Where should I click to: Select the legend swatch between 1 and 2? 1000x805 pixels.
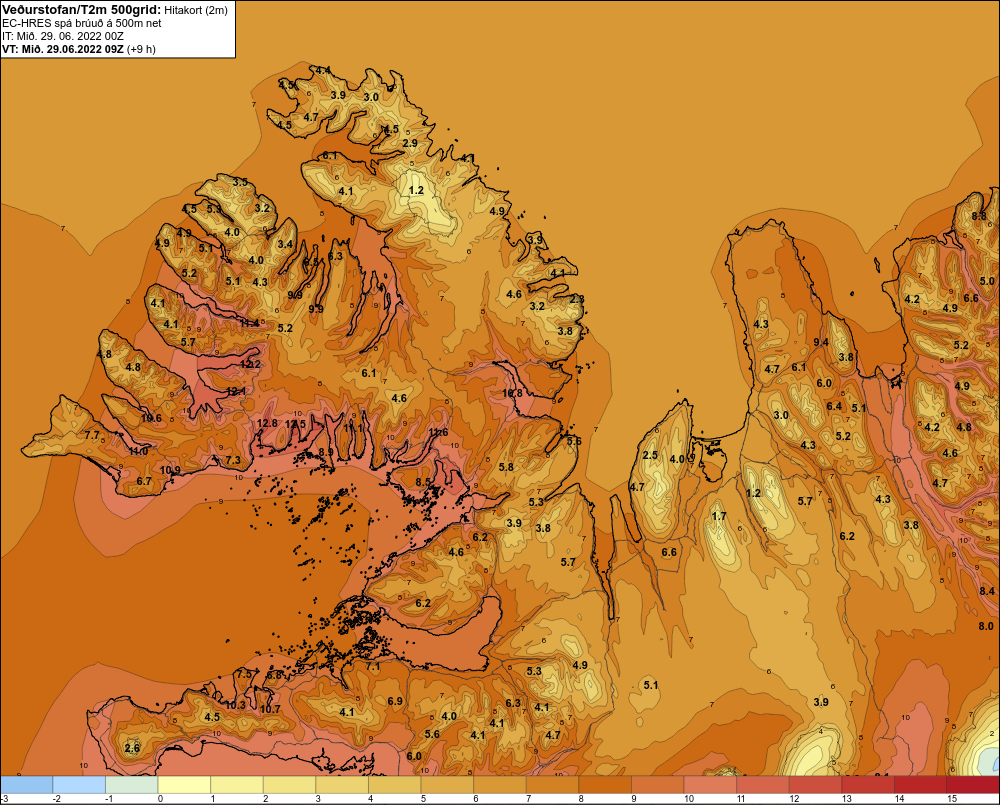pos(237,785)
